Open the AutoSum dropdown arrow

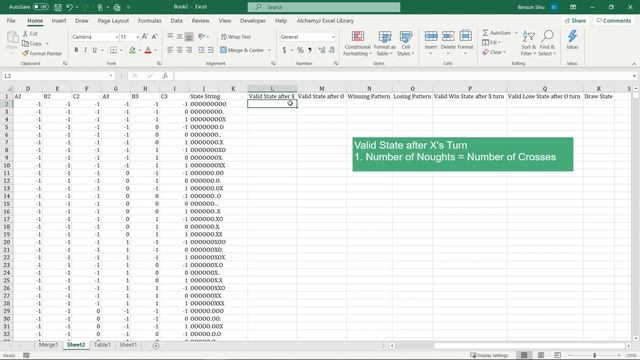(x=516, y=33)
